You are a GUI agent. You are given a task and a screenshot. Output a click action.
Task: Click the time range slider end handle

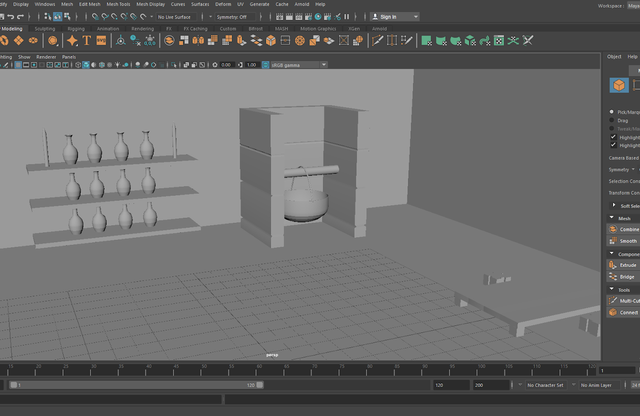(260, 385)
